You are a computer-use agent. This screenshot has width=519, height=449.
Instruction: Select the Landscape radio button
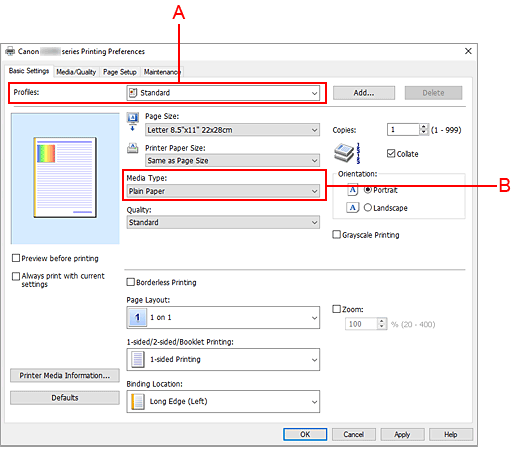368,208
